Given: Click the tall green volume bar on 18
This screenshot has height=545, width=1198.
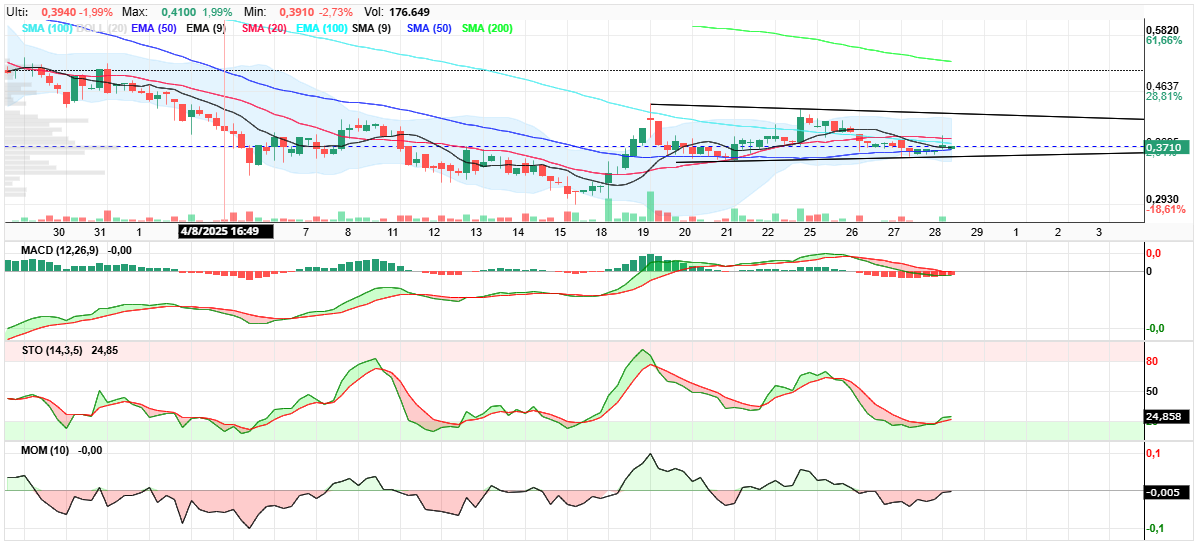Looking at the screenshot, I should (609, 210).
